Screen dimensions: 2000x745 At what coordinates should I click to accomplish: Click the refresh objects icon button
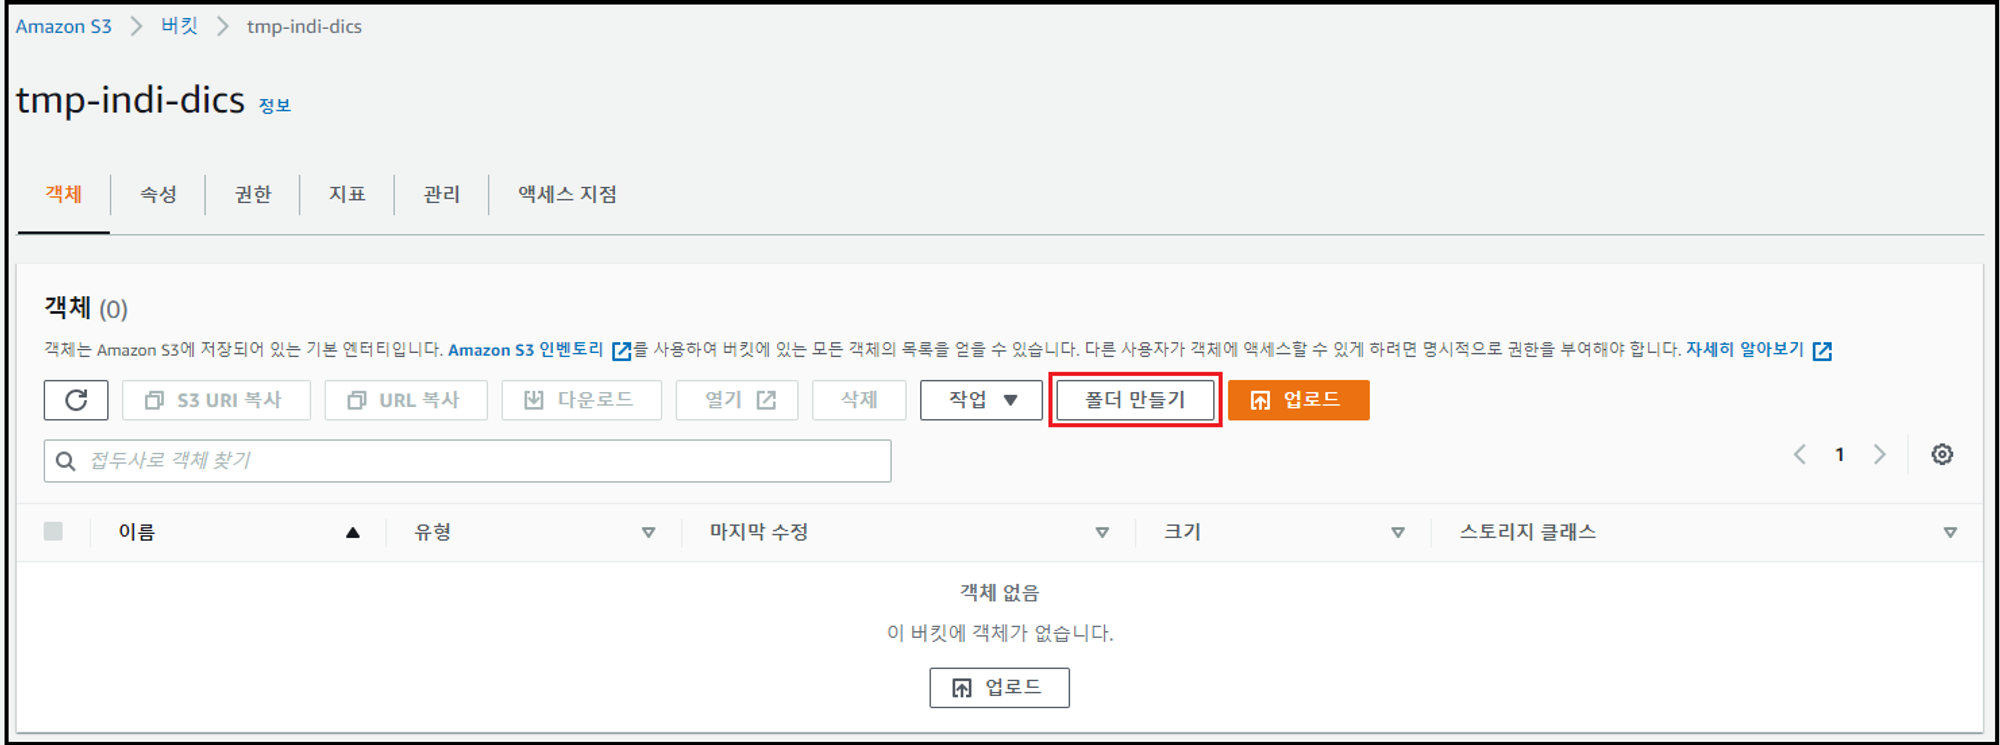pos(76,400)
